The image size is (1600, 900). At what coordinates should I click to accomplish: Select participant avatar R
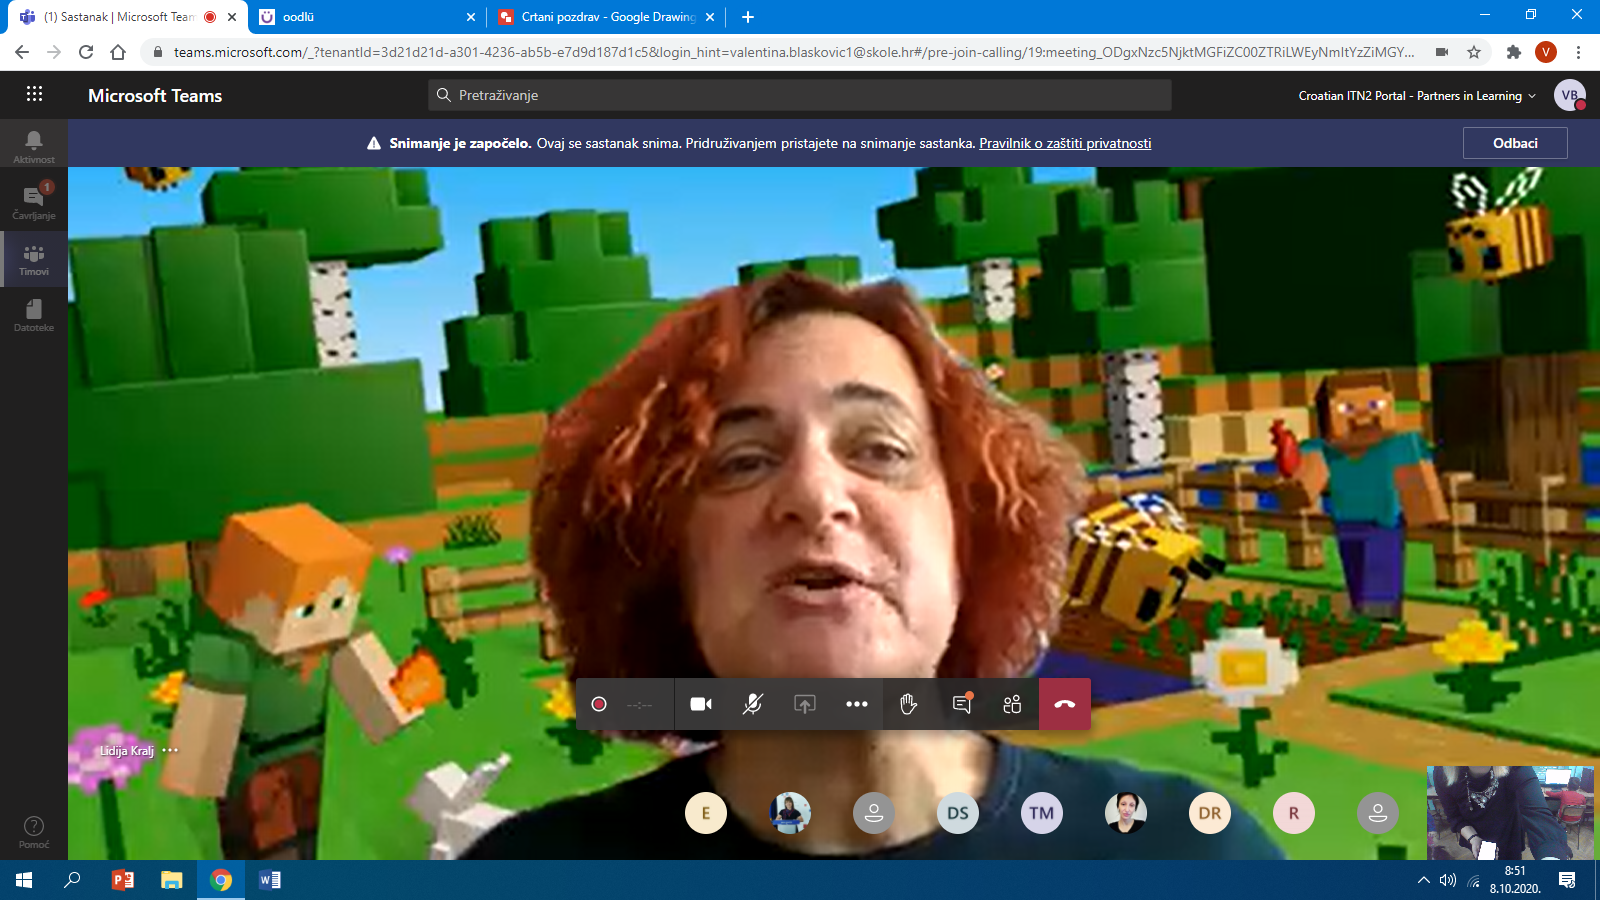[1294, 813]
